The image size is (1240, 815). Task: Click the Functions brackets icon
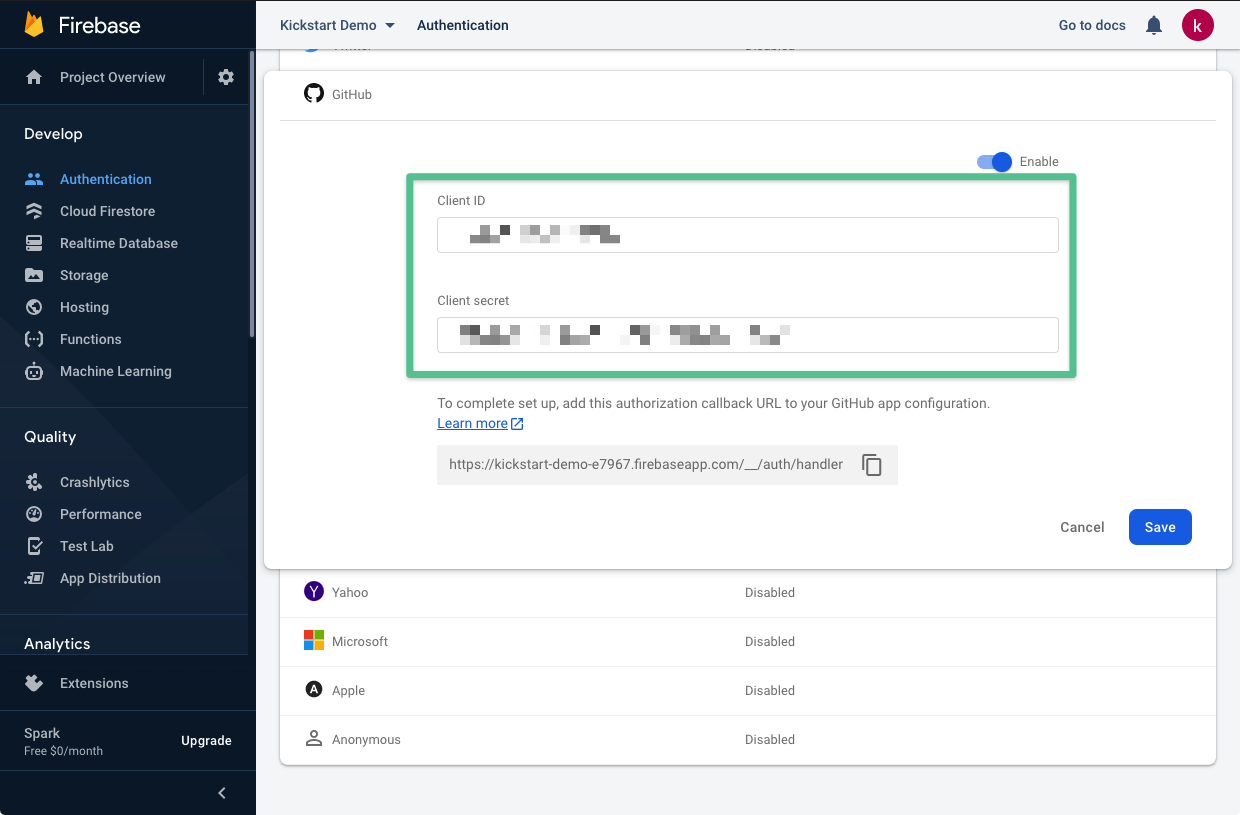click(x=34, y=339)
